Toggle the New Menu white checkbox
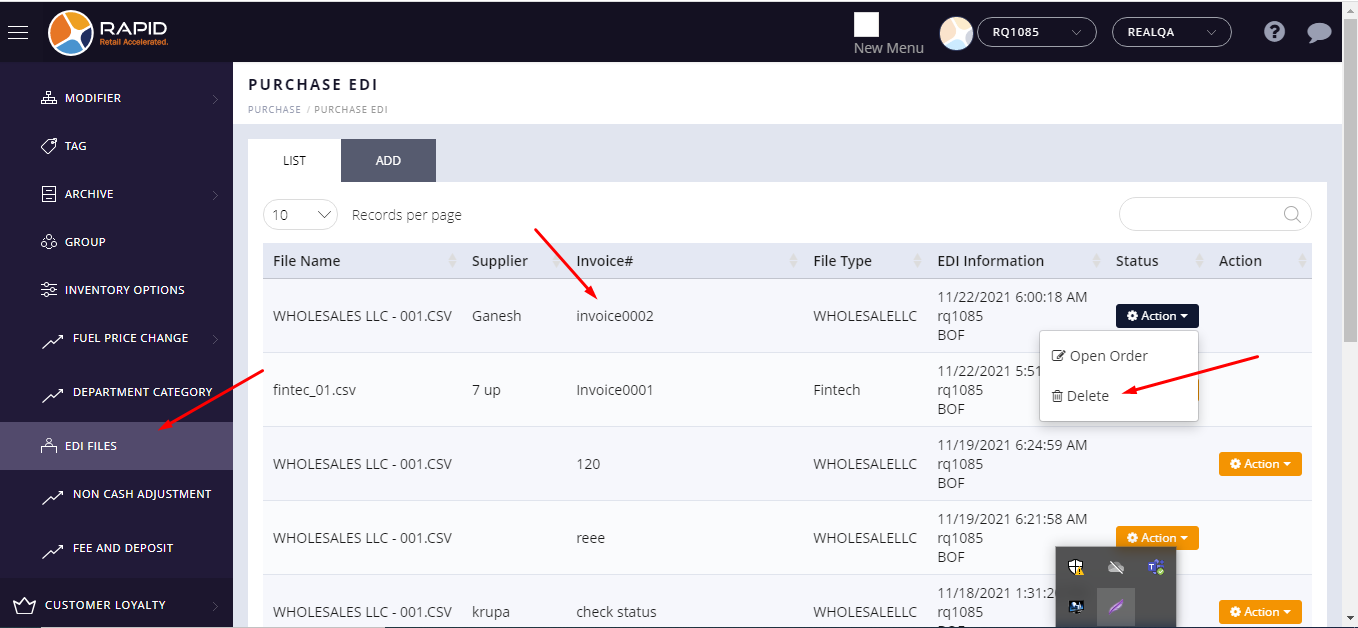 [x=866, y=25]
